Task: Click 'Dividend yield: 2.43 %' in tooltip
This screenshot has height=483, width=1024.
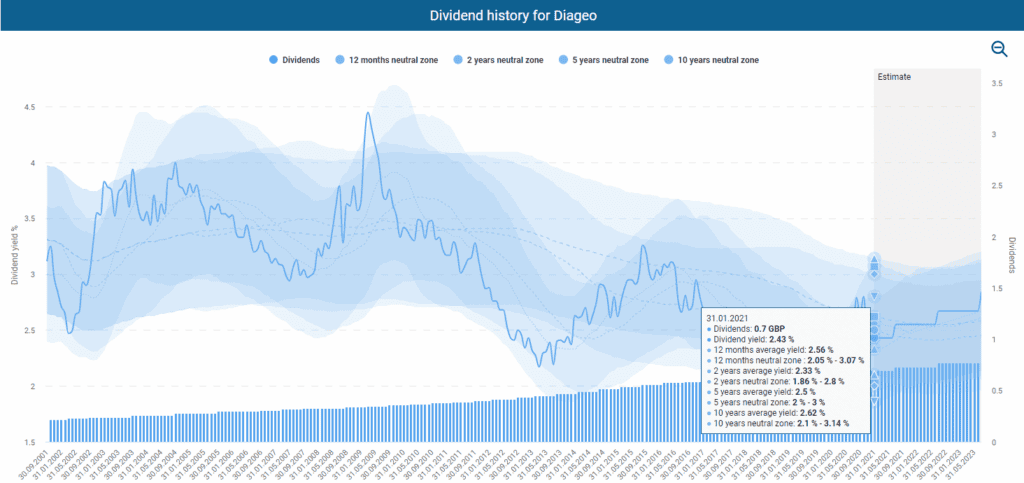Action: pos(750,339)
